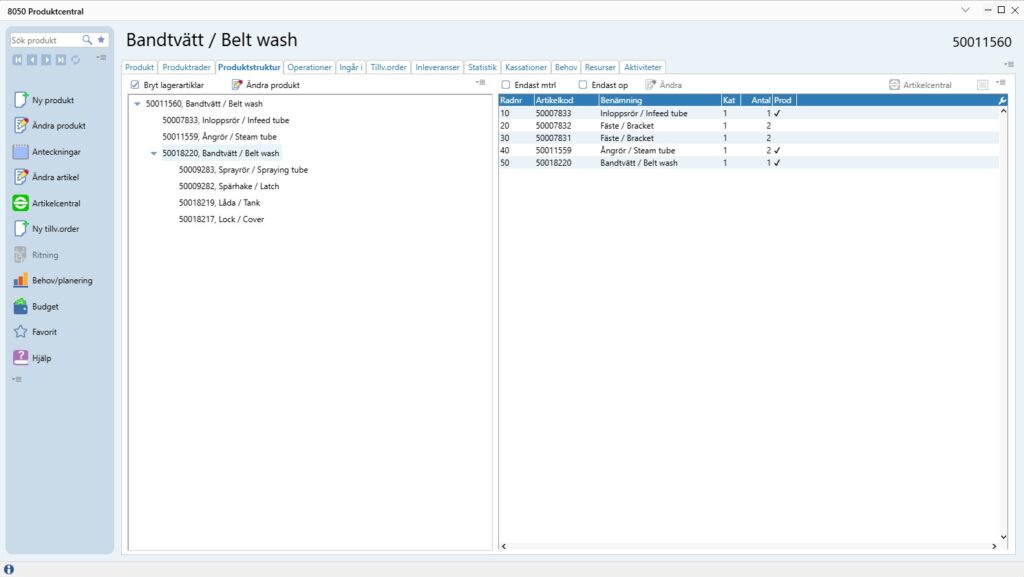Collapse the 50018220 Bandtvätt subtree node
This screenshot has height=577, width=1024.
point(154,154)
